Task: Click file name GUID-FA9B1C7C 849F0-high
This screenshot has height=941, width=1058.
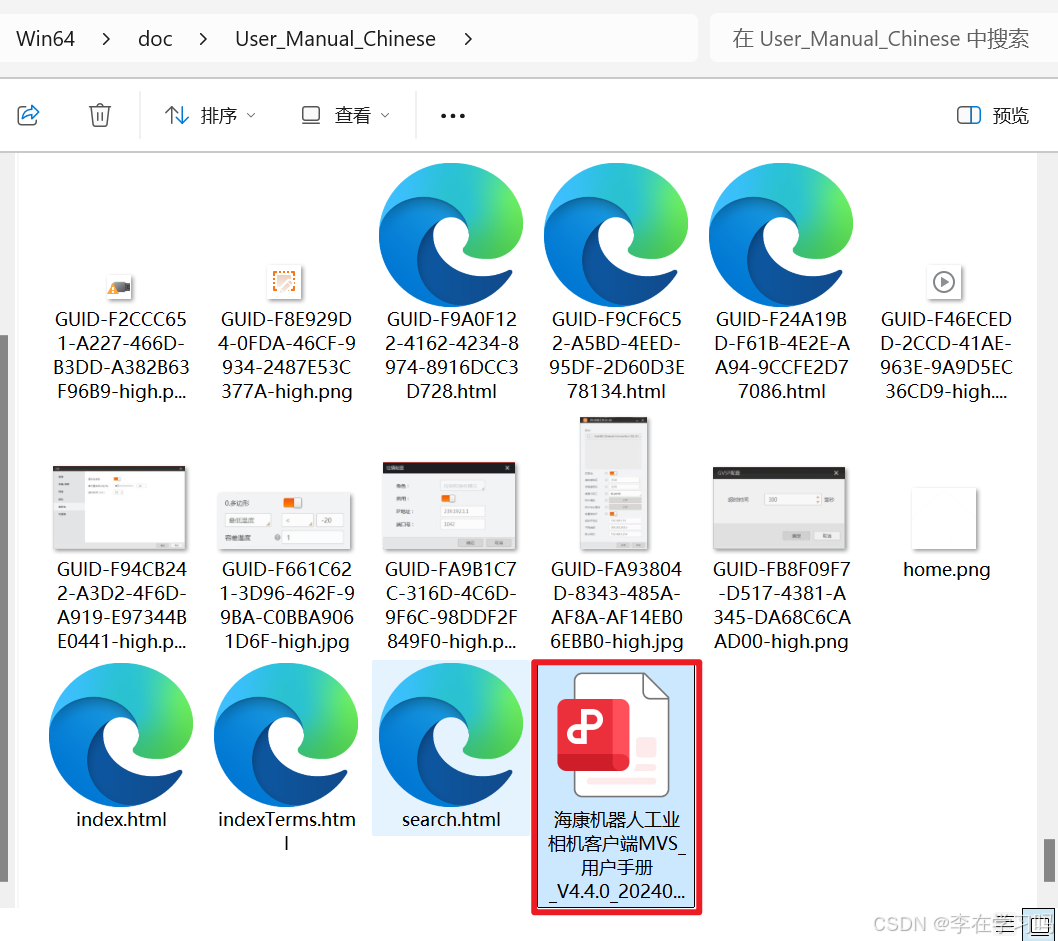Action: point(451,605)
